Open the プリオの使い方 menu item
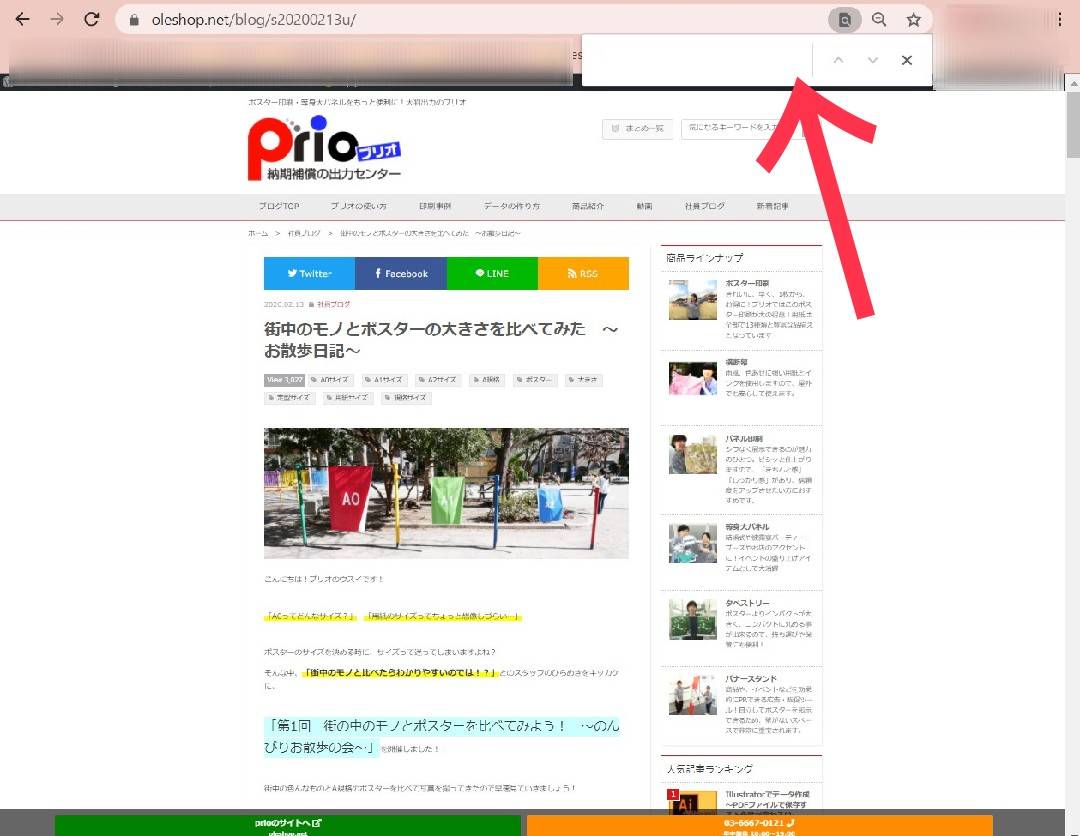The image size is (1080, 836). (359, 206)
